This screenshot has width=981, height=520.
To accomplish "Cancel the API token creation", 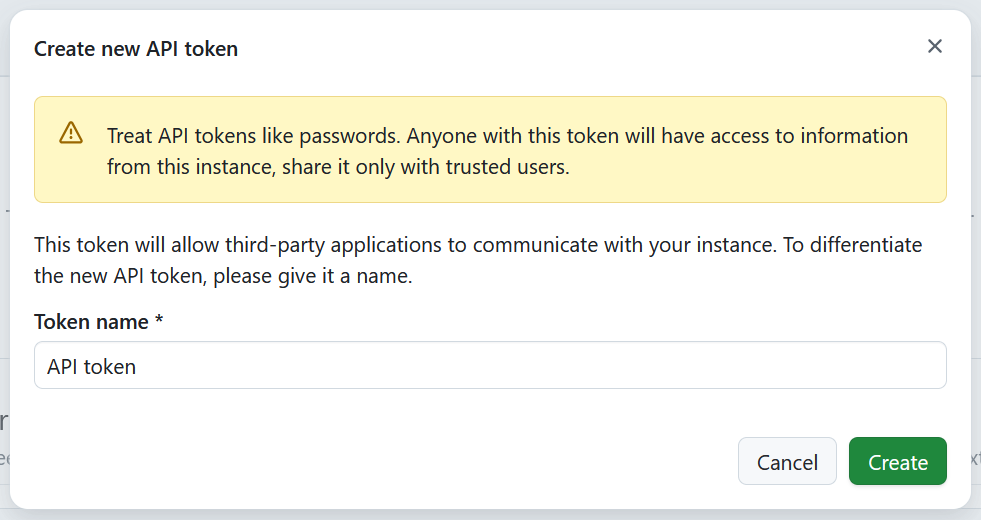I will pyautogui.click(x=787, y=462).
